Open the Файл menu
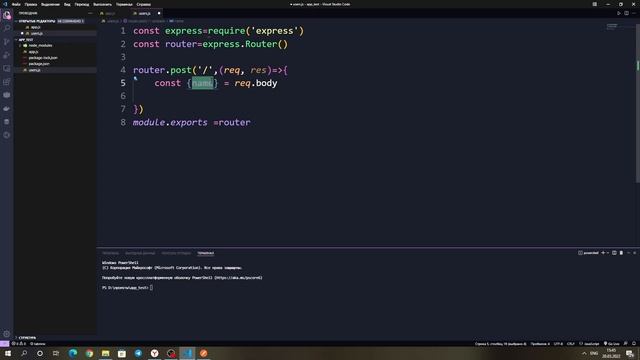The image size is (640, 360). [16, 4]
